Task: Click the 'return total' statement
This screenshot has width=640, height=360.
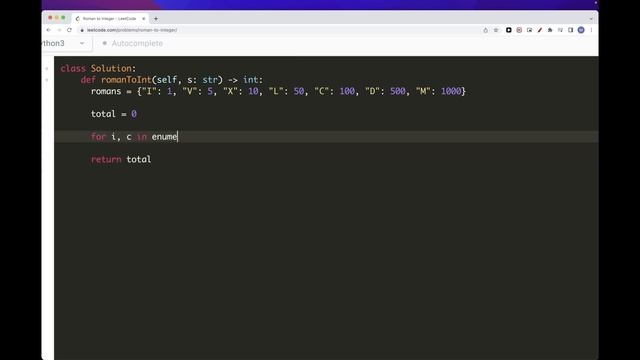Action: coord(121,160)
